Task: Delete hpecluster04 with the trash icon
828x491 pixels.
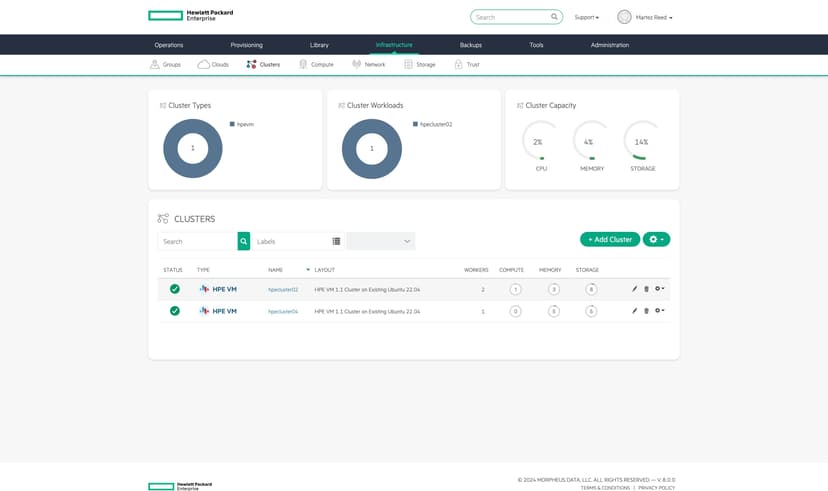Action: [x=646, y=311]
